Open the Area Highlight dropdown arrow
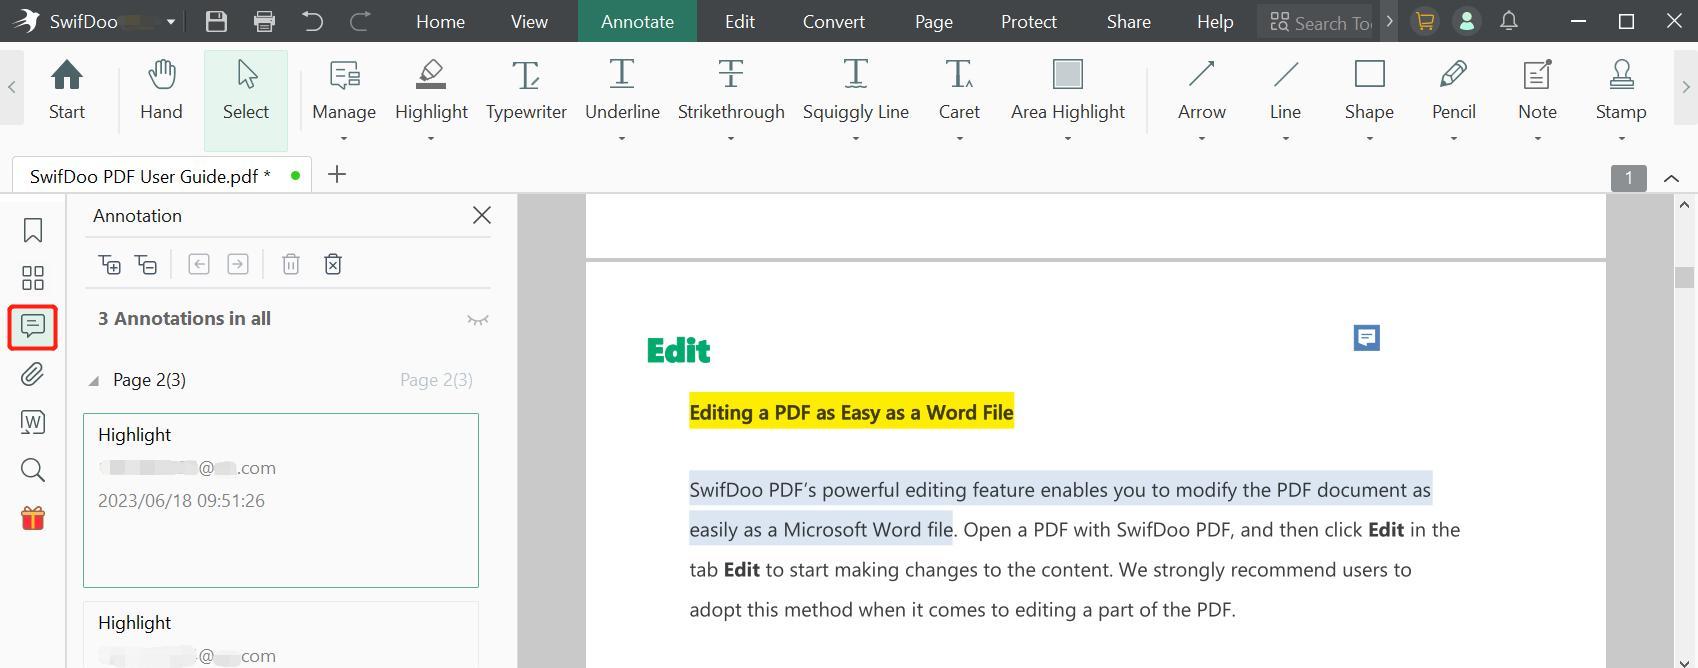The image size is (1698, 668). pos(1068,138)
